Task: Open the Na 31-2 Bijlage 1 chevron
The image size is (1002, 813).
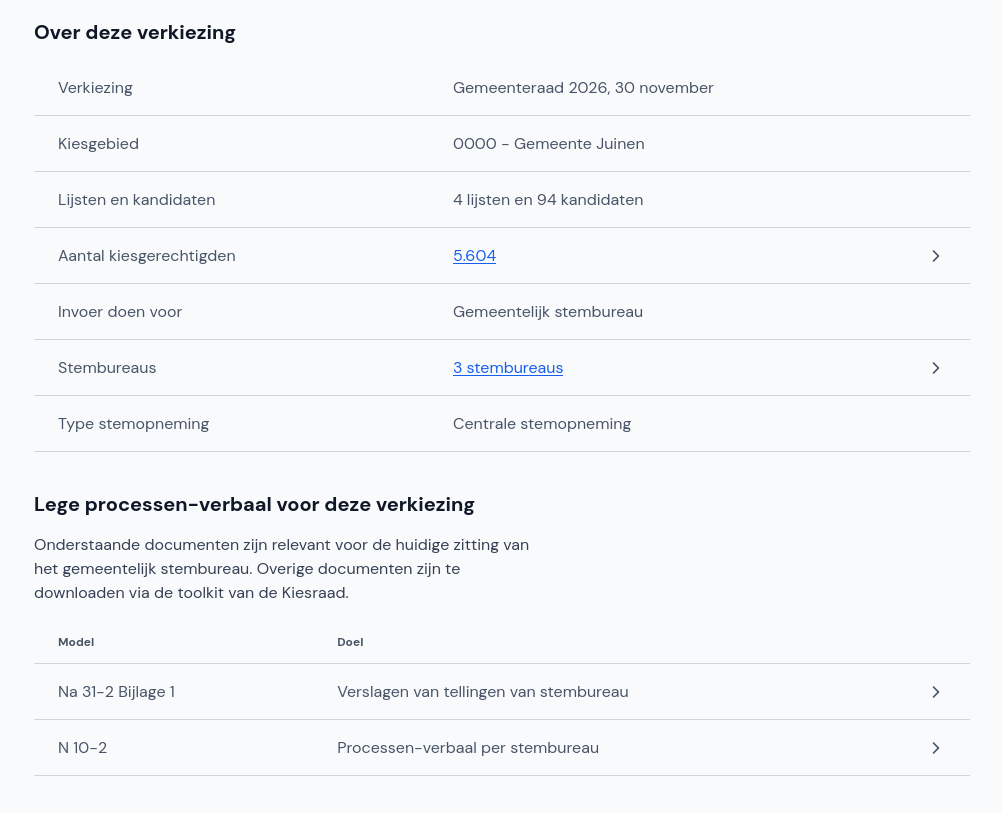Action: tap(936, 692)
